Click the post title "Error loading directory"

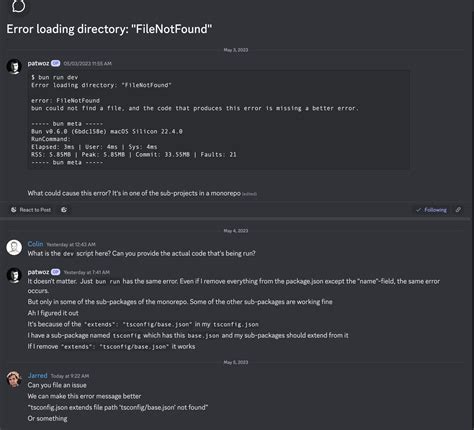point(109,29)
